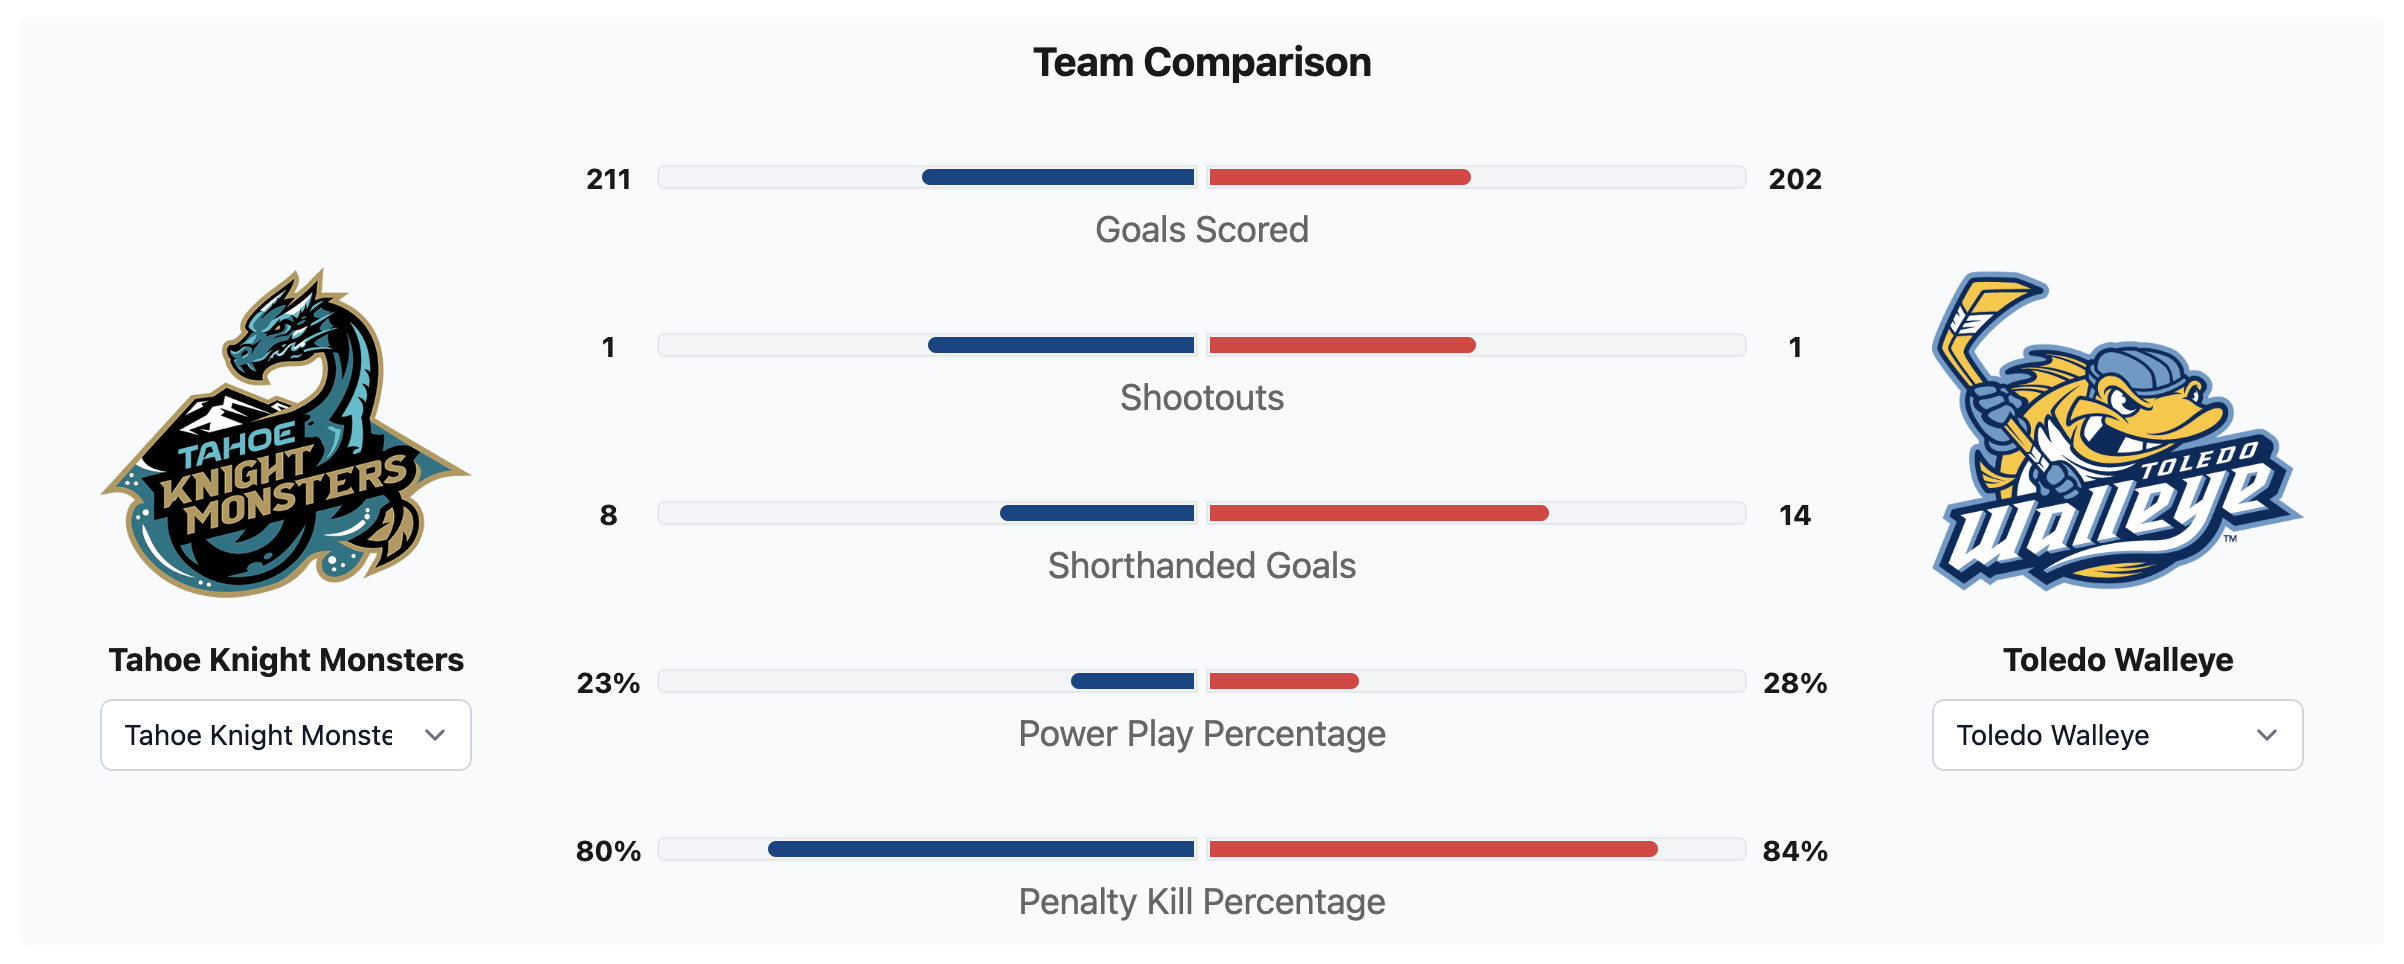2404x964 pixels.
Task: Click the red Shorthanded Goals bar
Action: point(1379,513)
